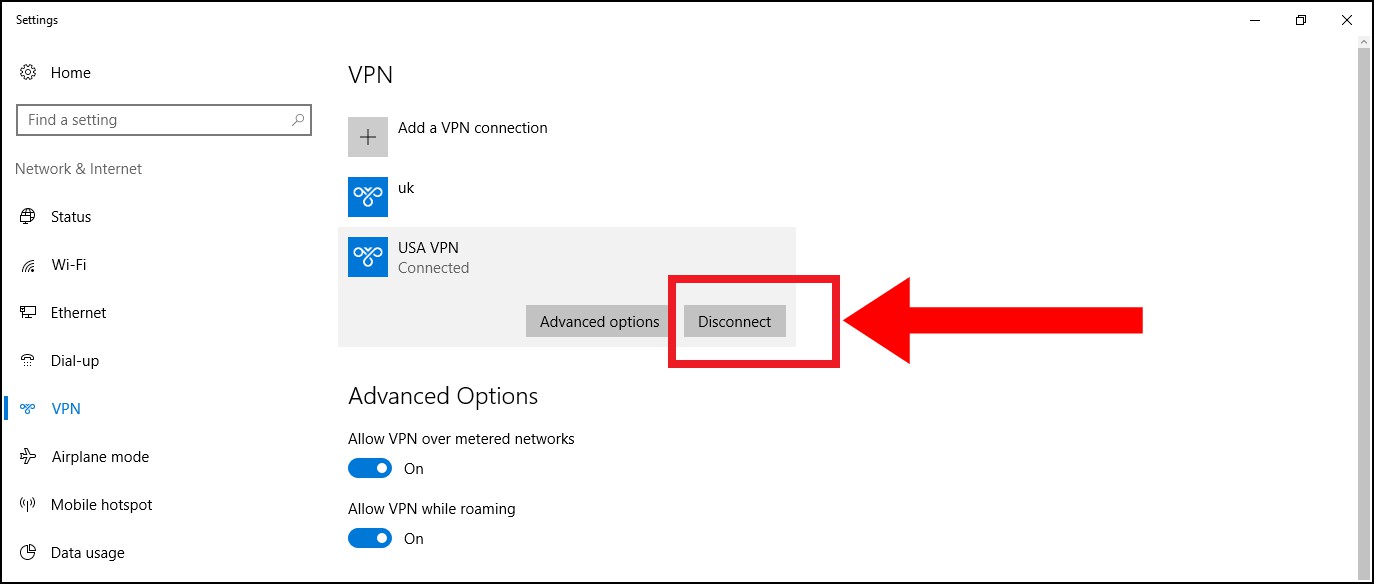Go to Airplane mode settings page
Screen dimensions: 1374x584
[x=100, y=457]
